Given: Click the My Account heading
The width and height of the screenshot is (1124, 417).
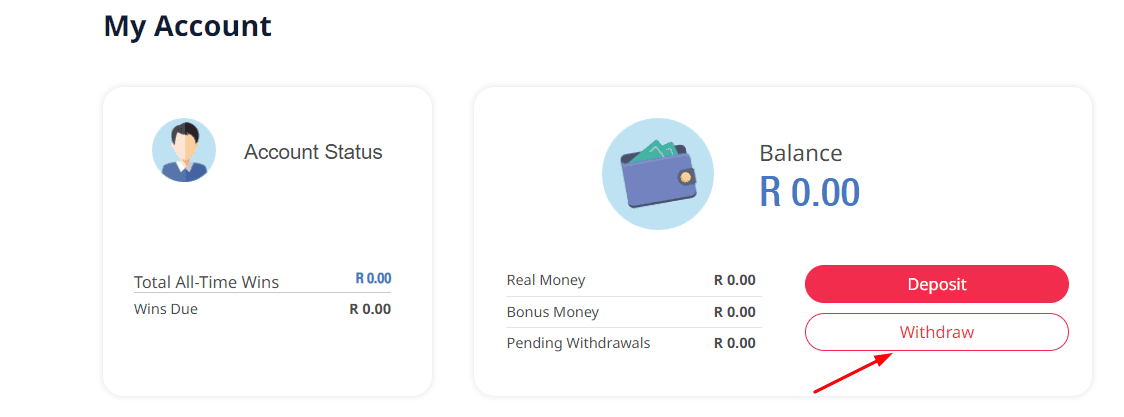Looking at the screenshot, I should click(x=188, y=26).
